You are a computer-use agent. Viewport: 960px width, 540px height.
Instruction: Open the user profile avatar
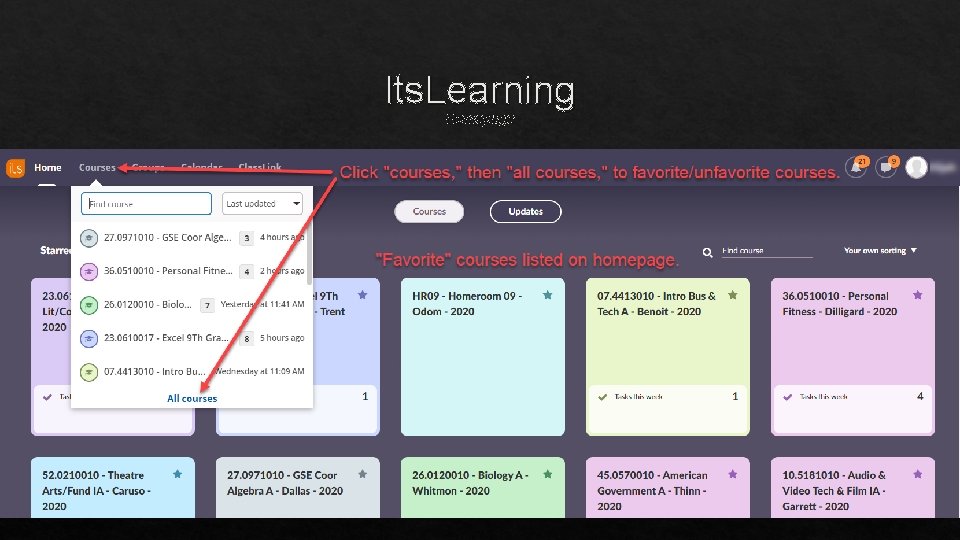point(917,167)
